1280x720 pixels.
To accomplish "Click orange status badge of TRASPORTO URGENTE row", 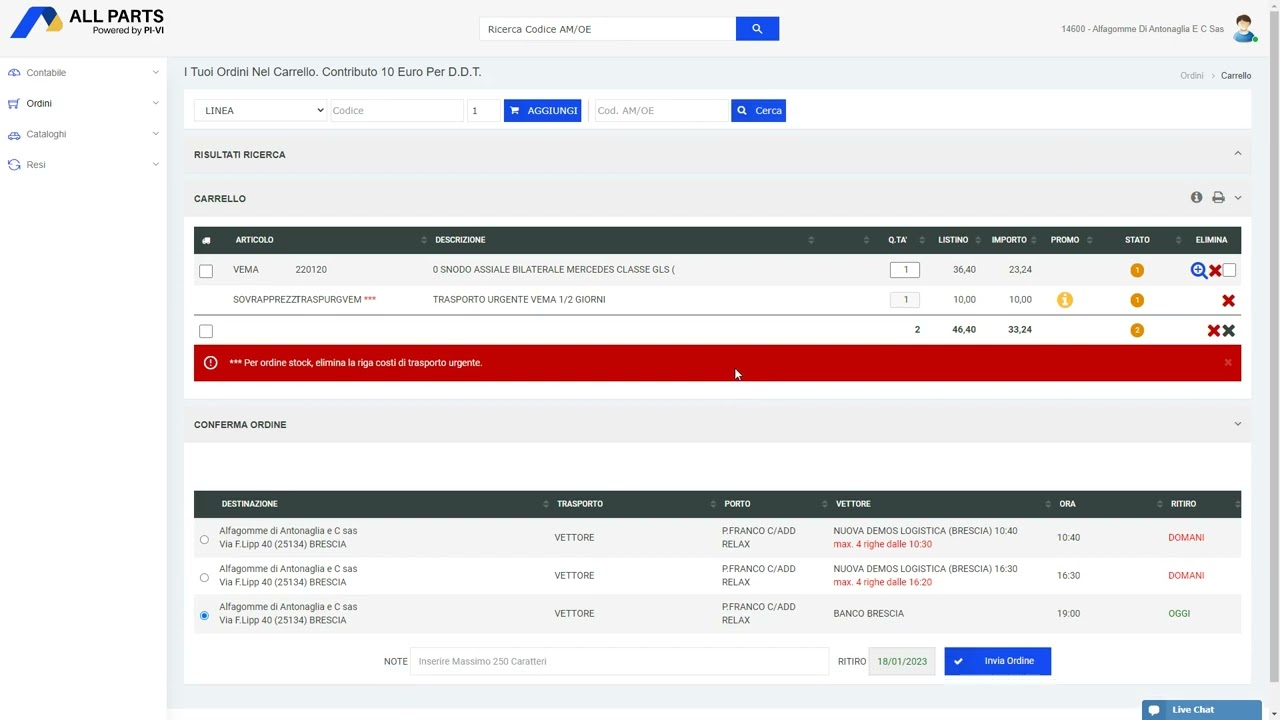I will click(x=1137, y=300).
